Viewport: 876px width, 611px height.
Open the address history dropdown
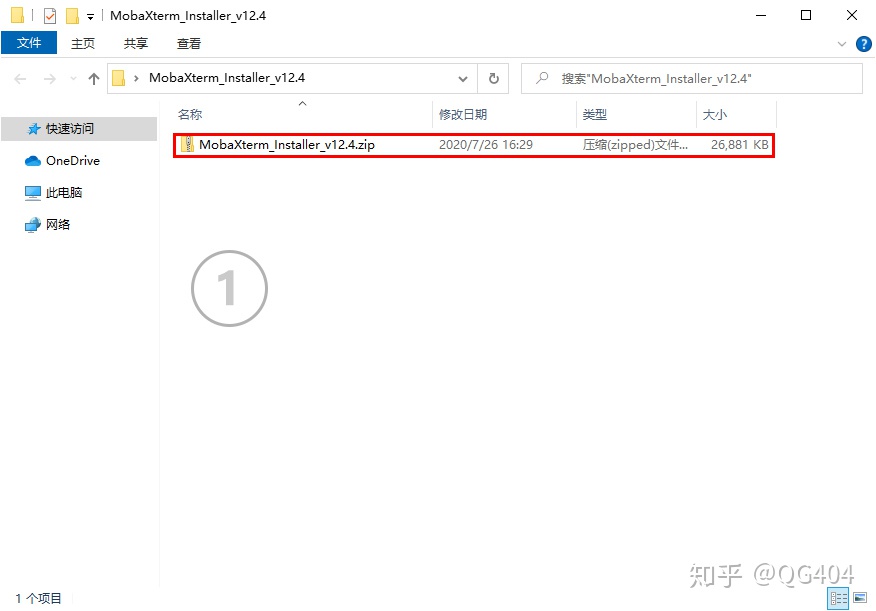coord(463,79)
